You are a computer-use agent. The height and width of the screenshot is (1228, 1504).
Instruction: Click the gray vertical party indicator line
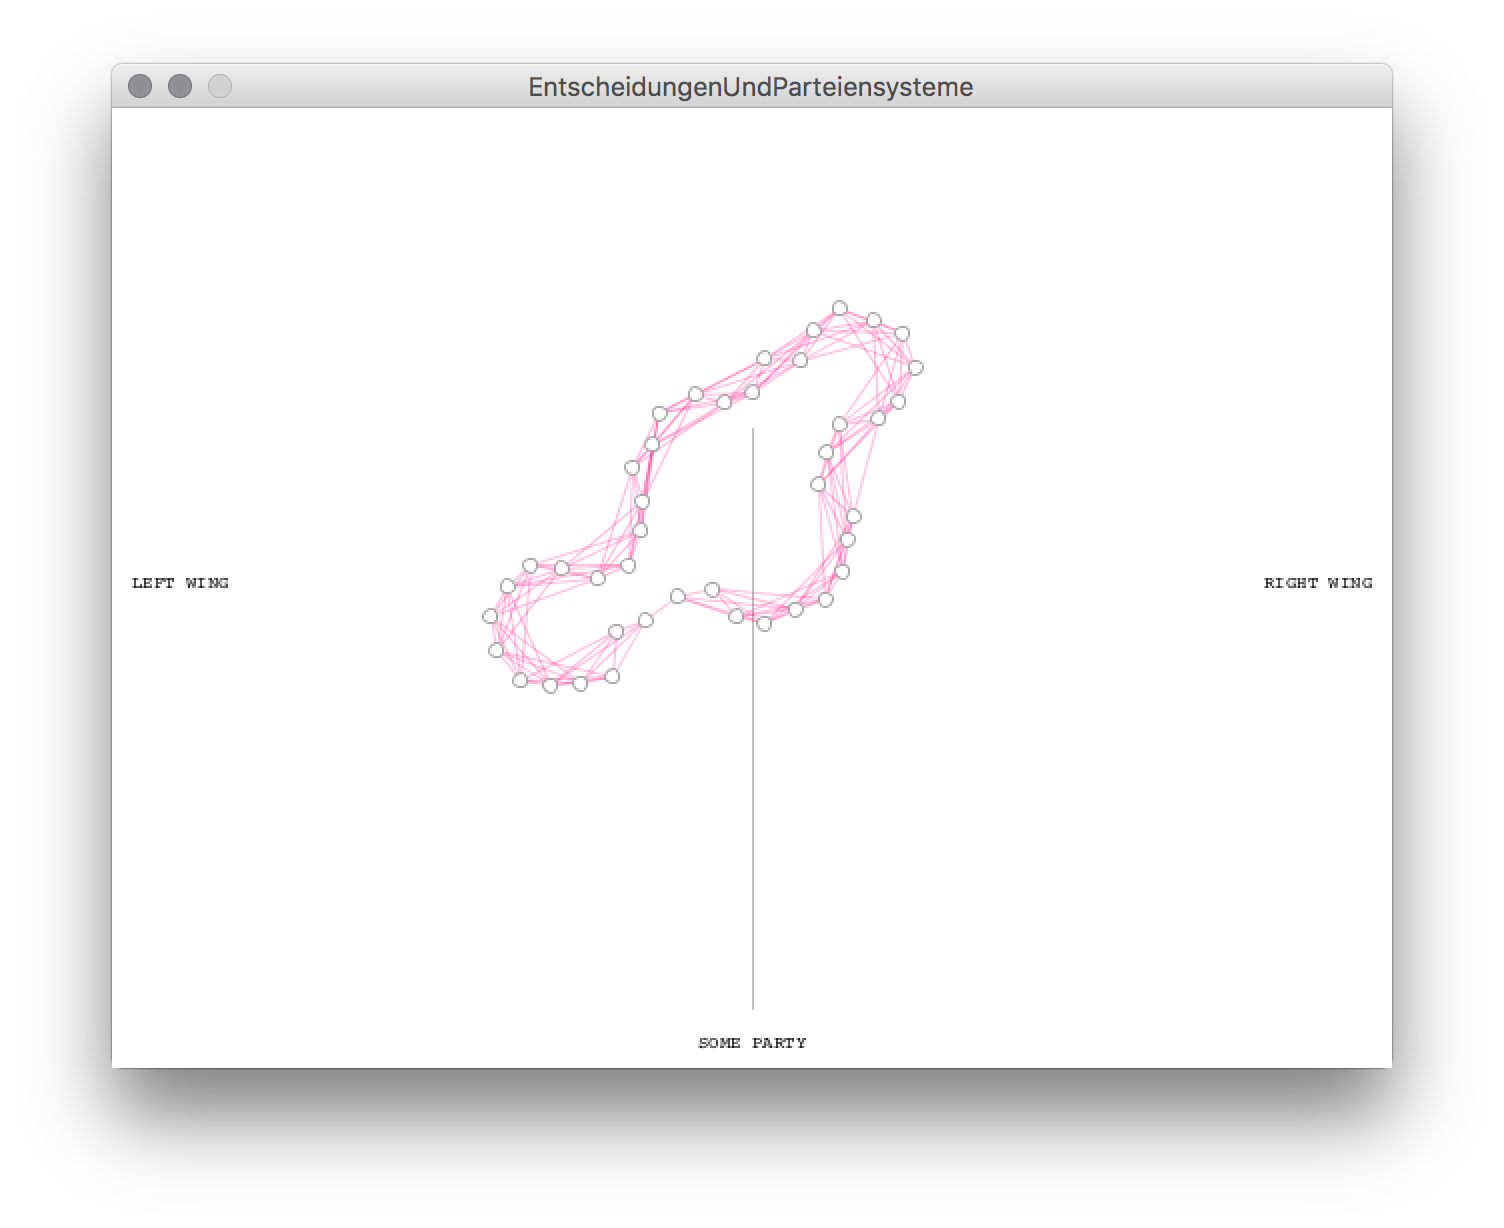coord(753,800)
